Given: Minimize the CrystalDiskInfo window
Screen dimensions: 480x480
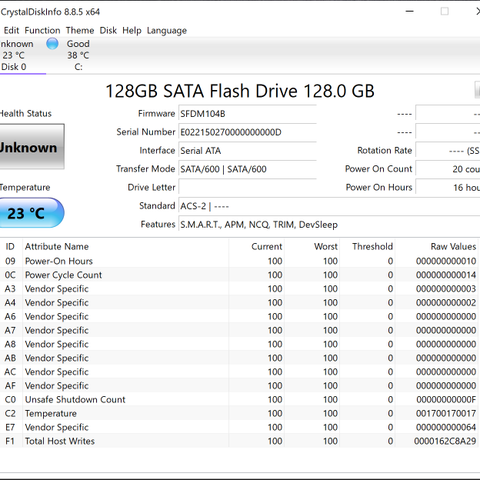Looking at the screenshot, I should point(410,12).
